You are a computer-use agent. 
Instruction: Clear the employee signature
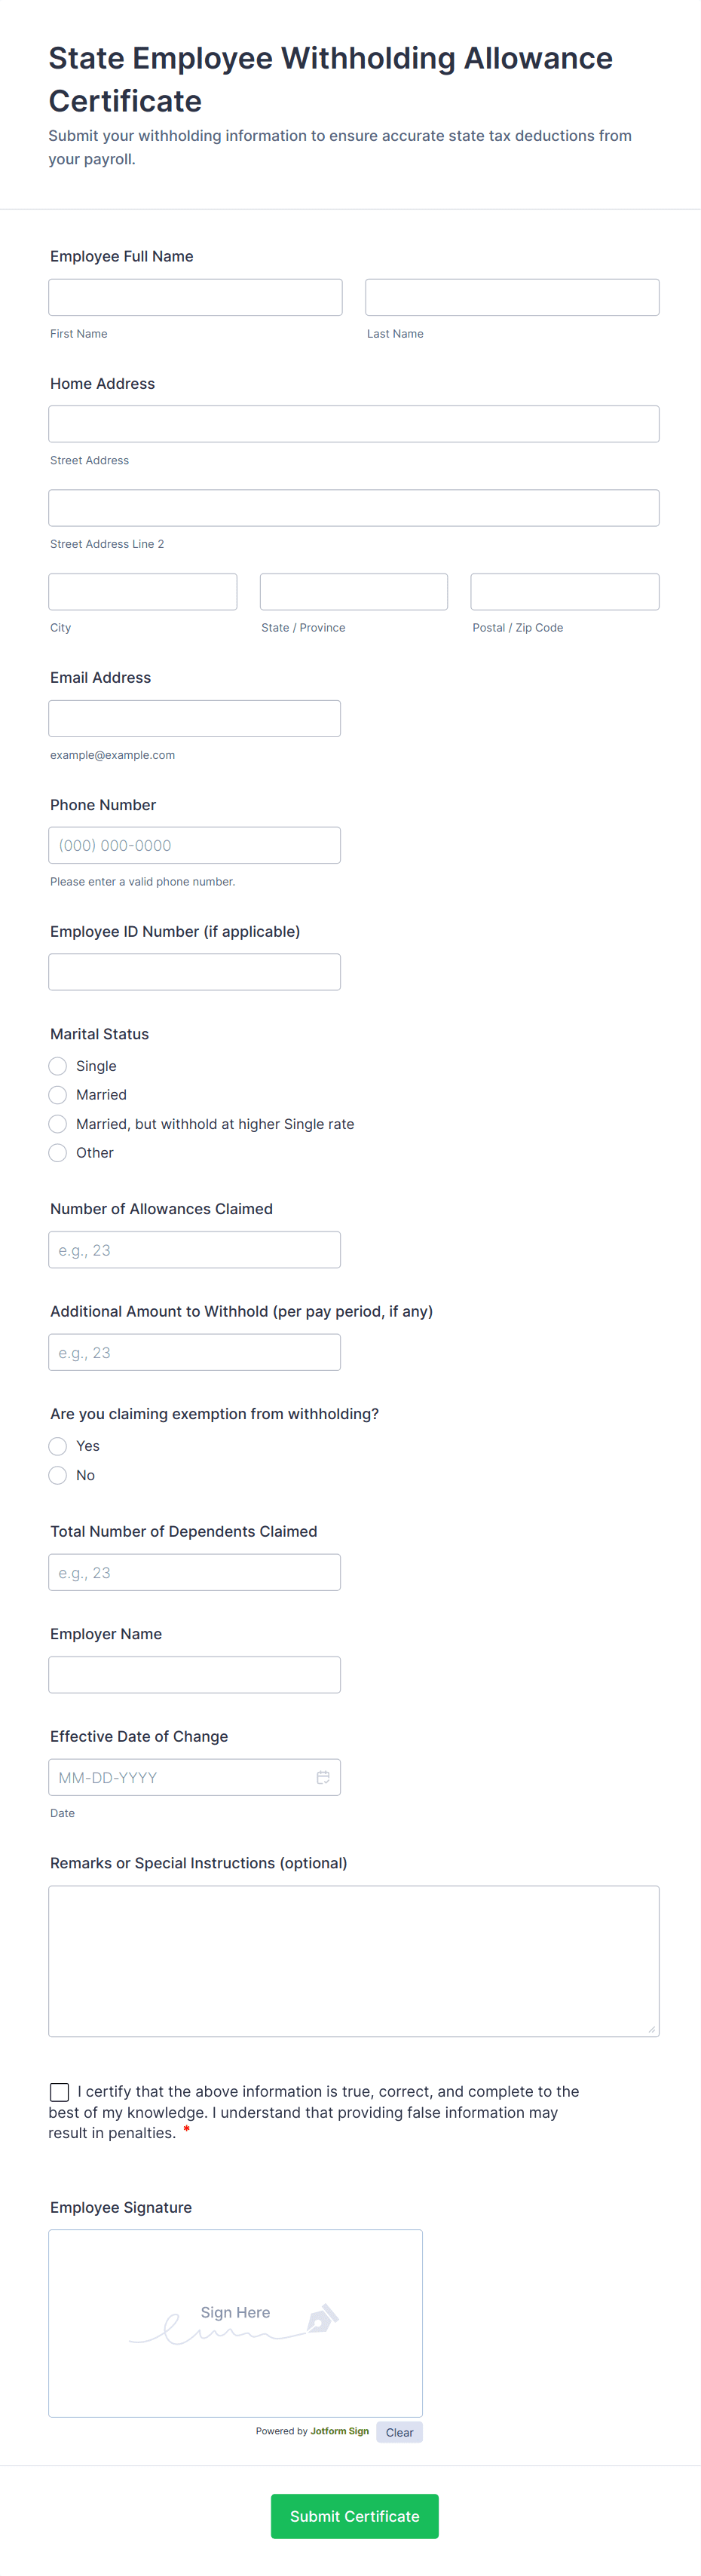[399, 2432]
